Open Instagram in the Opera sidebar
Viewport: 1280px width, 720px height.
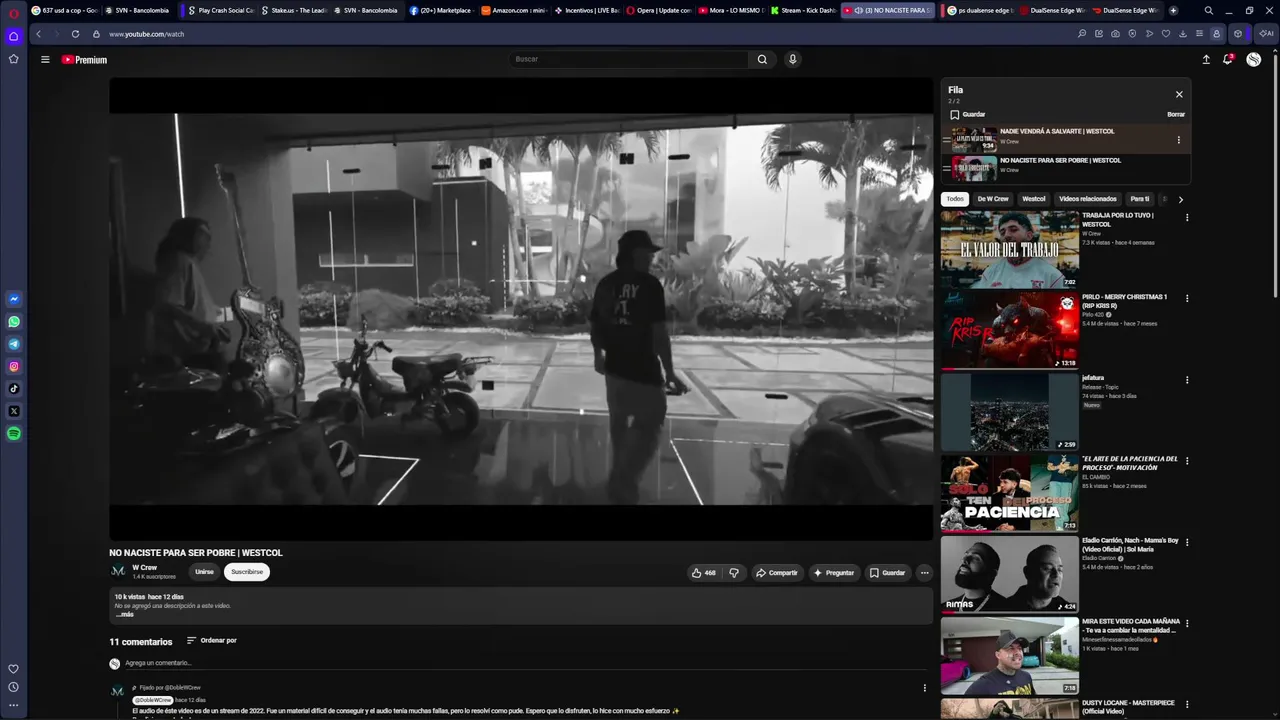(x=14, y=367)
